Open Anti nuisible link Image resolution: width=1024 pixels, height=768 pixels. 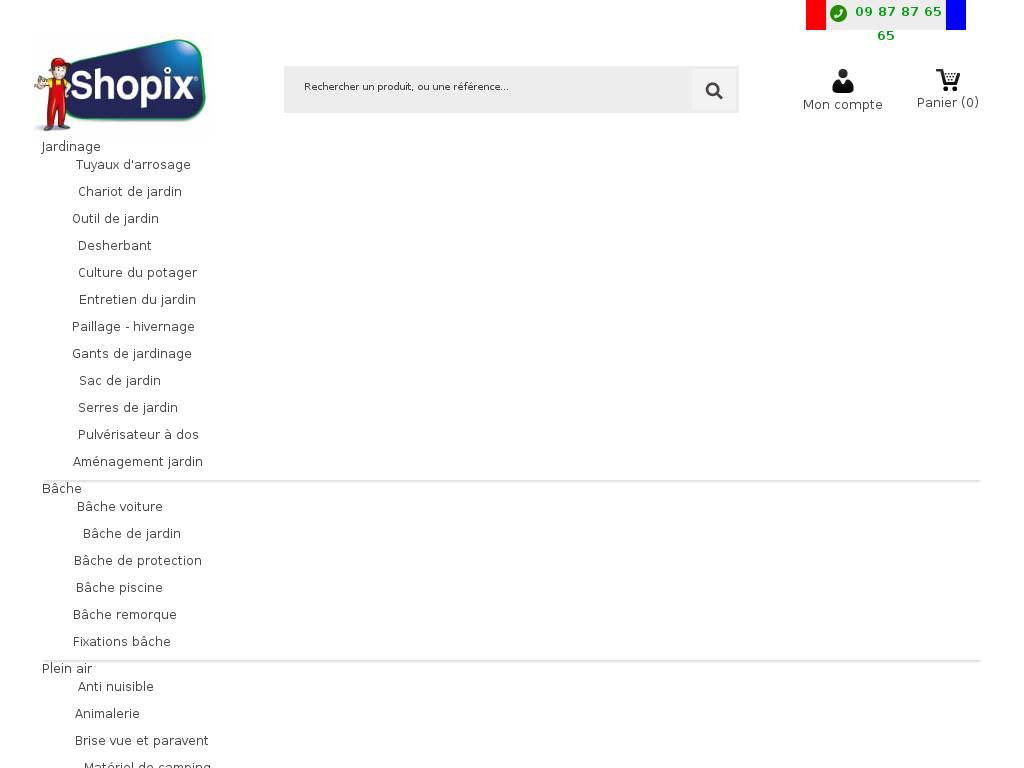click(116, 687)
